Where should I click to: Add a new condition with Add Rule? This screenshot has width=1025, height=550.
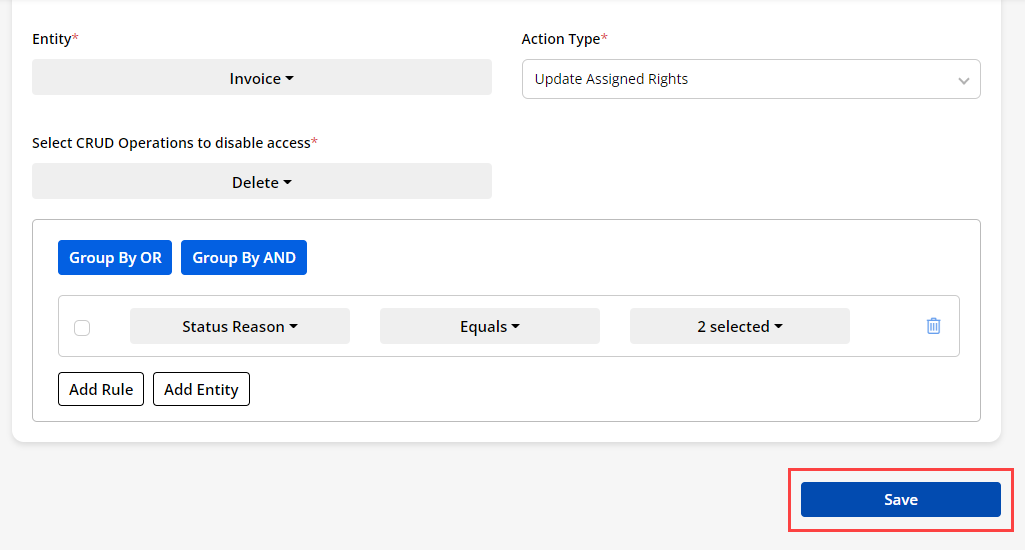click(101, 389)
